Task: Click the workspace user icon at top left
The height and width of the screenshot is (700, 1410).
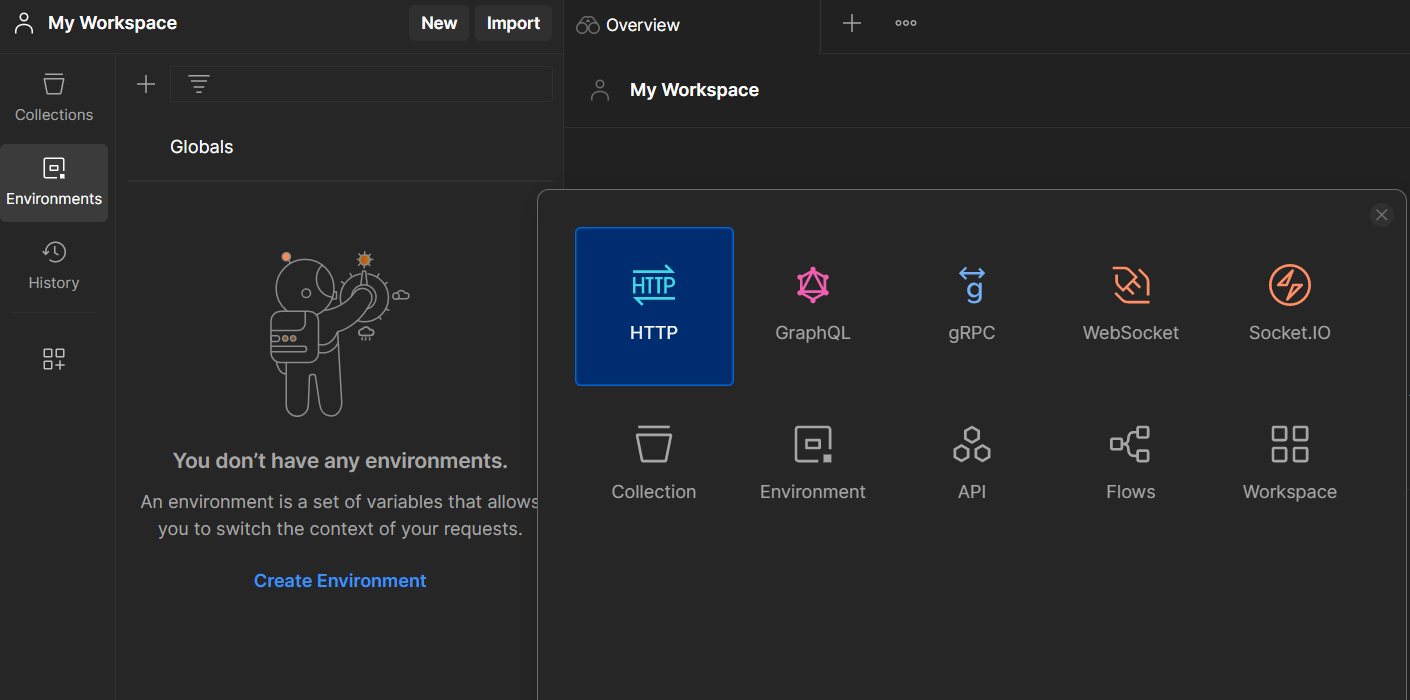Action: 24,23
